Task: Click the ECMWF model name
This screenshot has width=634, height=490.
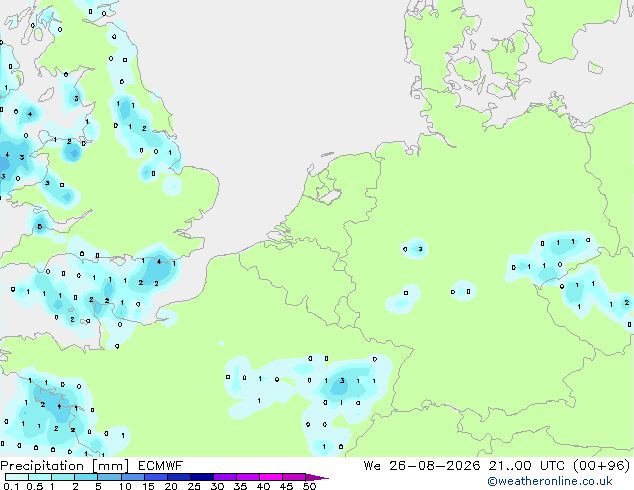Action: [160, 466]
